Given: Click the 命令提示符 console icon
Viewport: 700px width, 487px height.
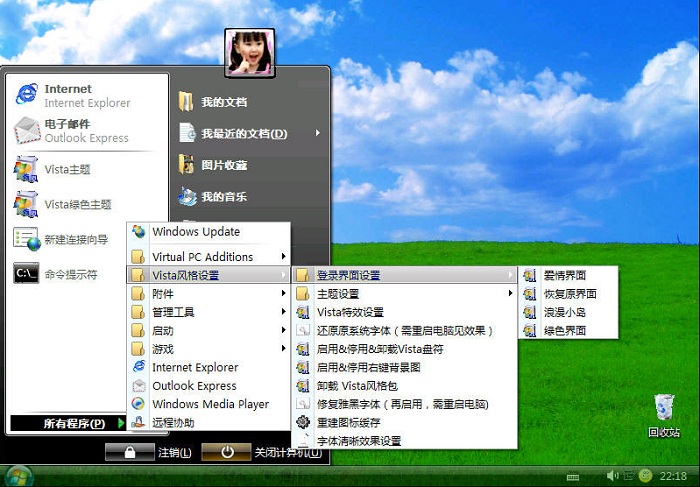Looking at the screenshot, I should point(26,274).
